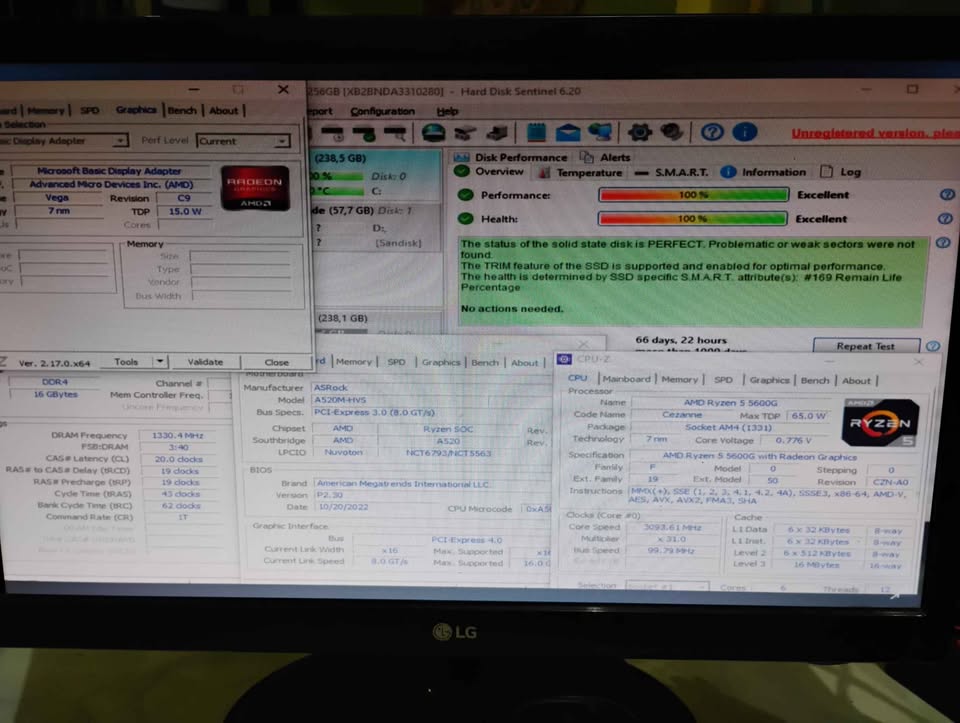Image resolution: width=960 pixels, height=723 pixels.
Task: Switch to the Information tab in Hard Disk Sentinel
Action: (763, 173)
